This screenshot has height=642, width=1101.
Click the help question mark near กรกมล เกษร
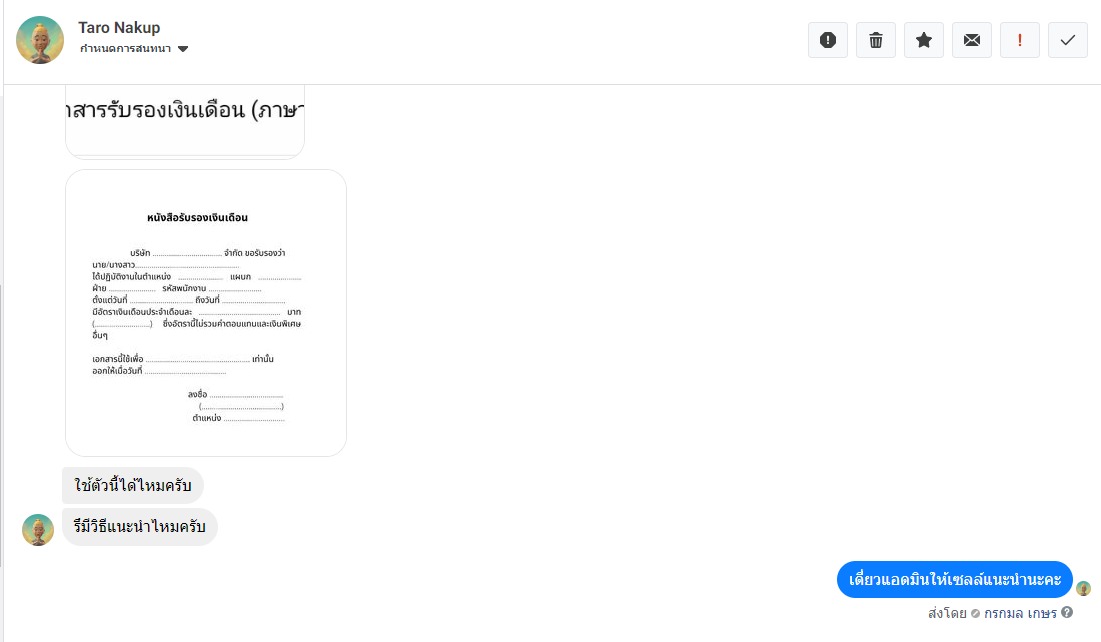(x=1067, y=613)
